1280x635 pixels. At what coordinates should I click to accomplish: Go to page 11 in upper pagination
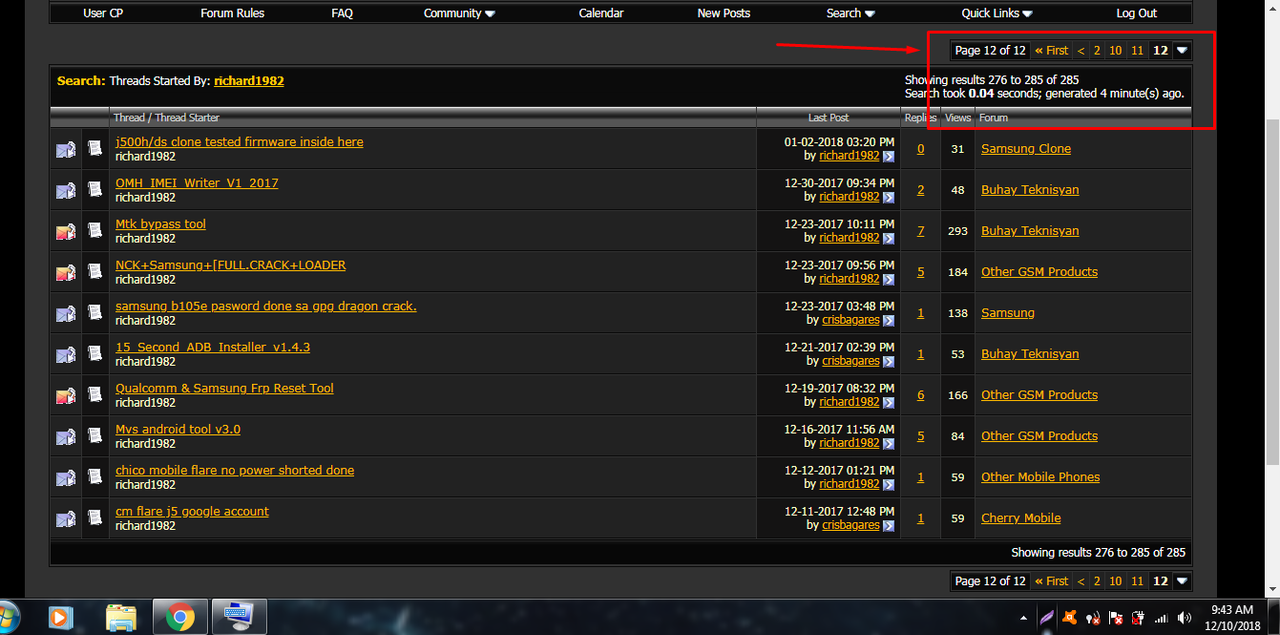pos(1137,50)
